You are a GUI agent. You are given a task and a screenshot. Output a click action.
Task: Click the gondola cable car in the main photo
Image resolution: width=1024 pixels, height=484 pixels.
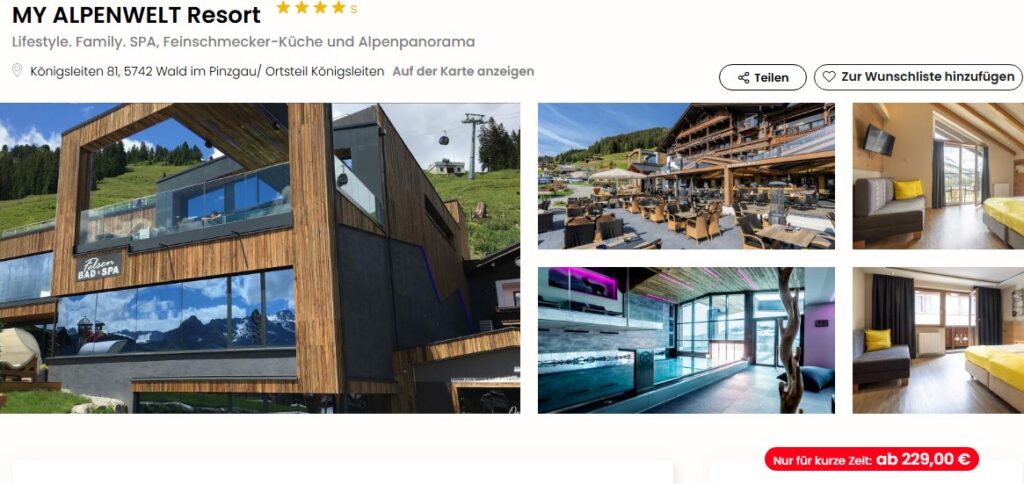(443, 138)
